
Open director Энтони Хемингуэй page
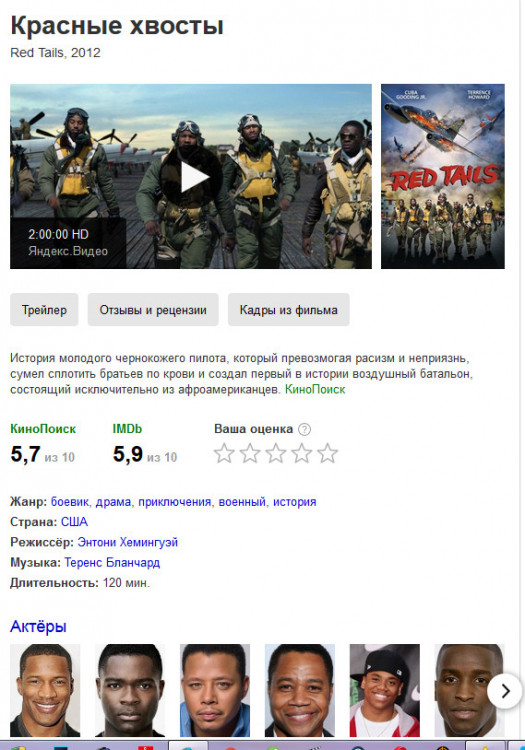(x=128, y=542)
